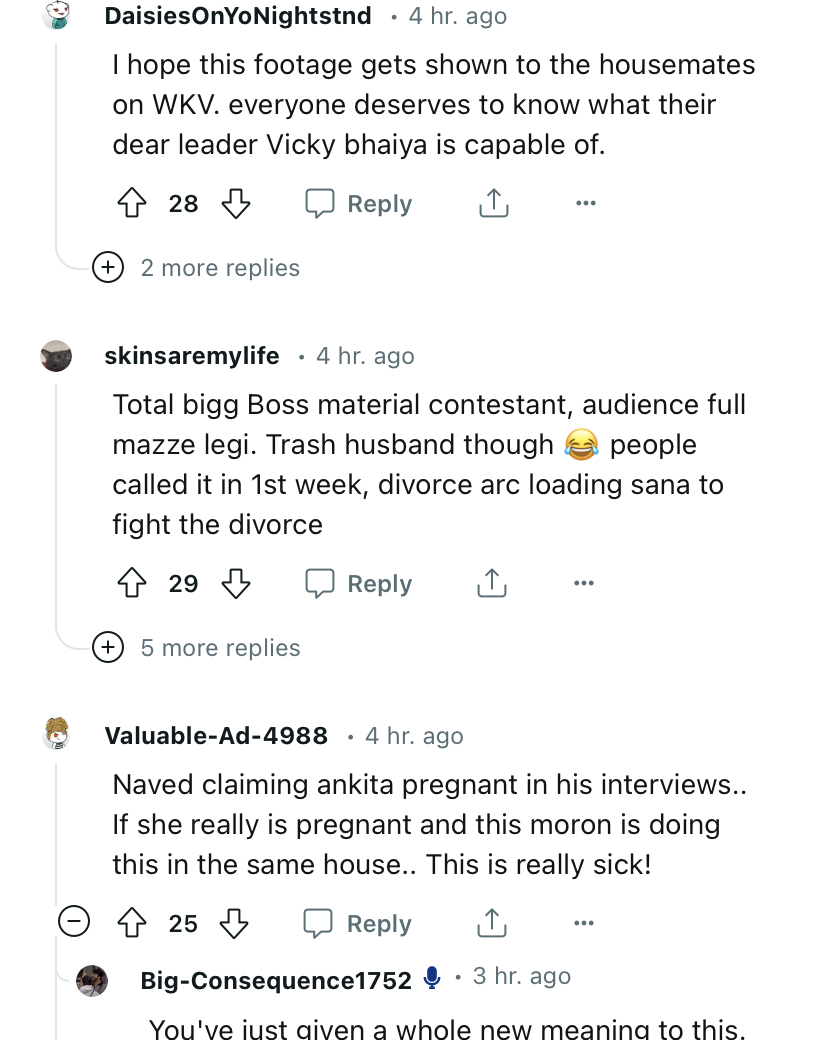
Task: Share the comment about WKV housemates
Action: click(493, 204)
